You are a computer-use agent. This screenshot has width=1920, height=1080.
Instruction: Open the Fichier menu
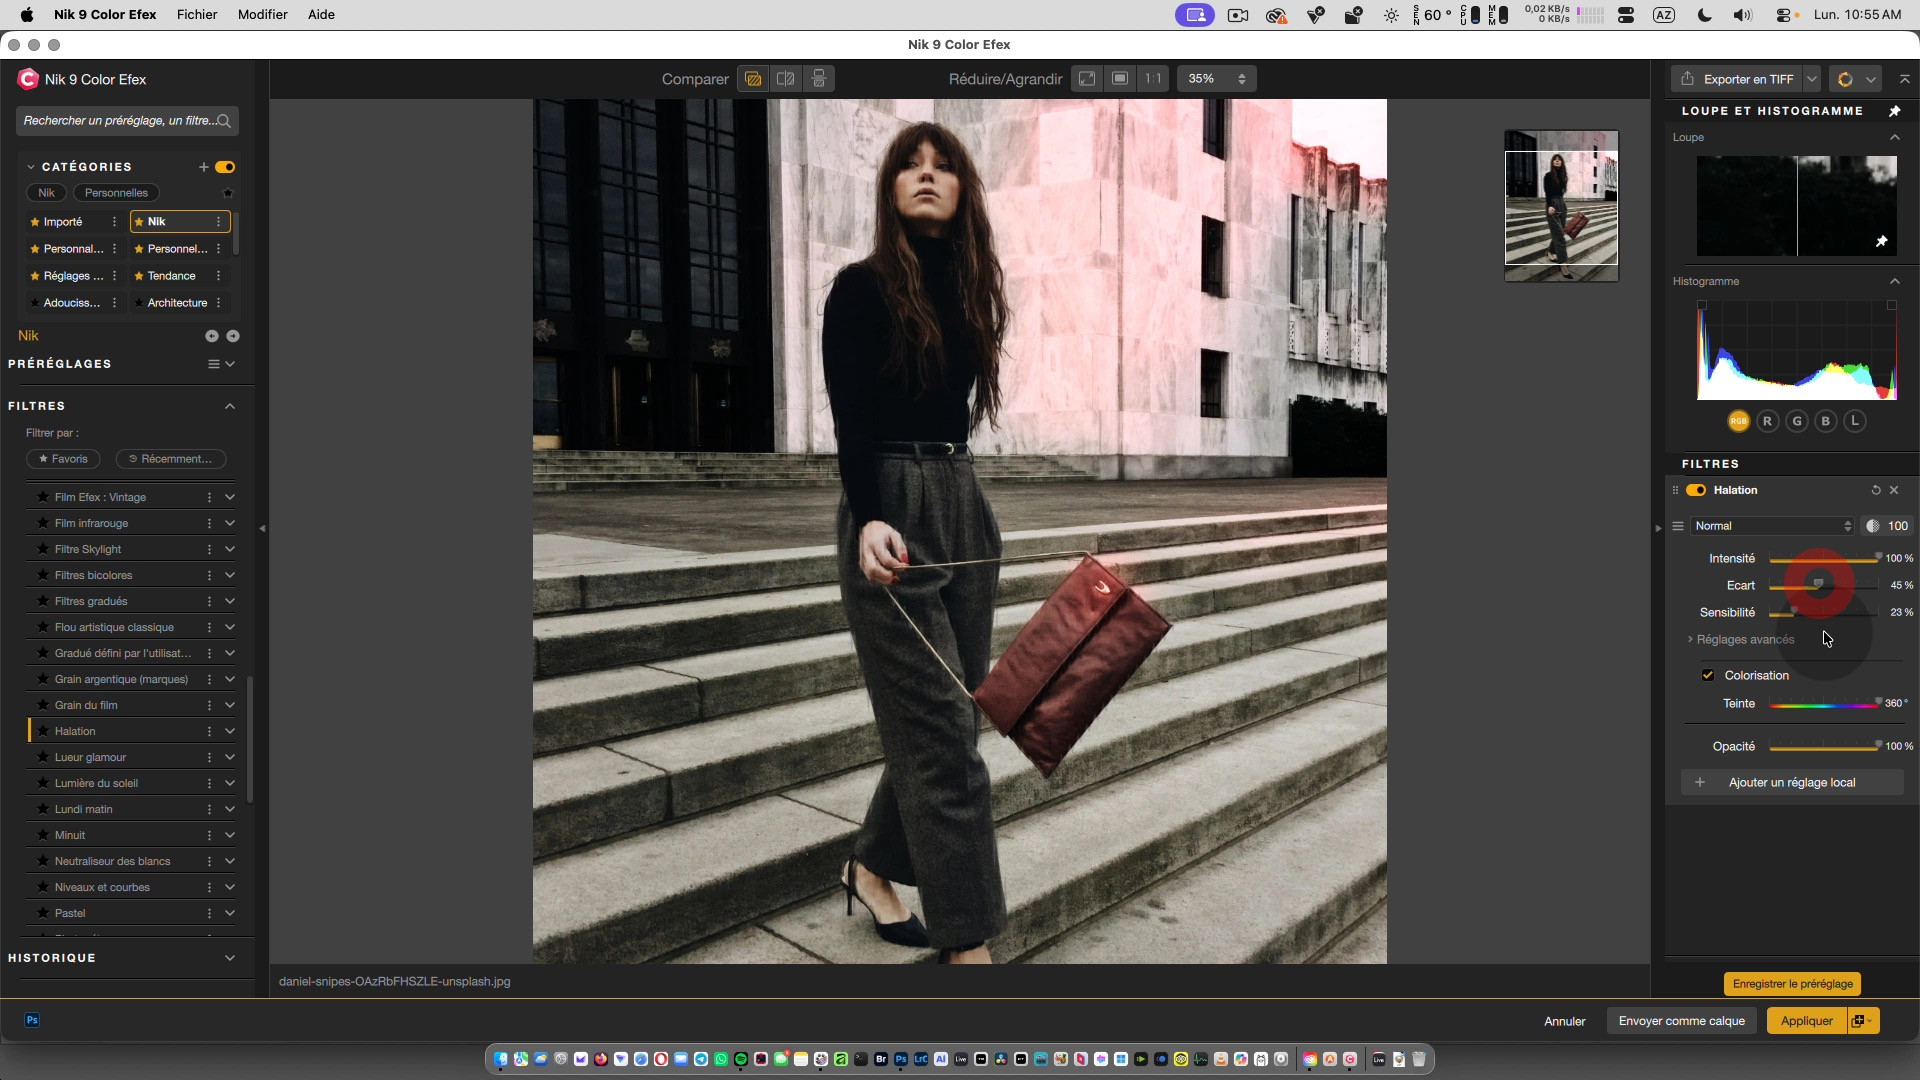tap(197, 15)
